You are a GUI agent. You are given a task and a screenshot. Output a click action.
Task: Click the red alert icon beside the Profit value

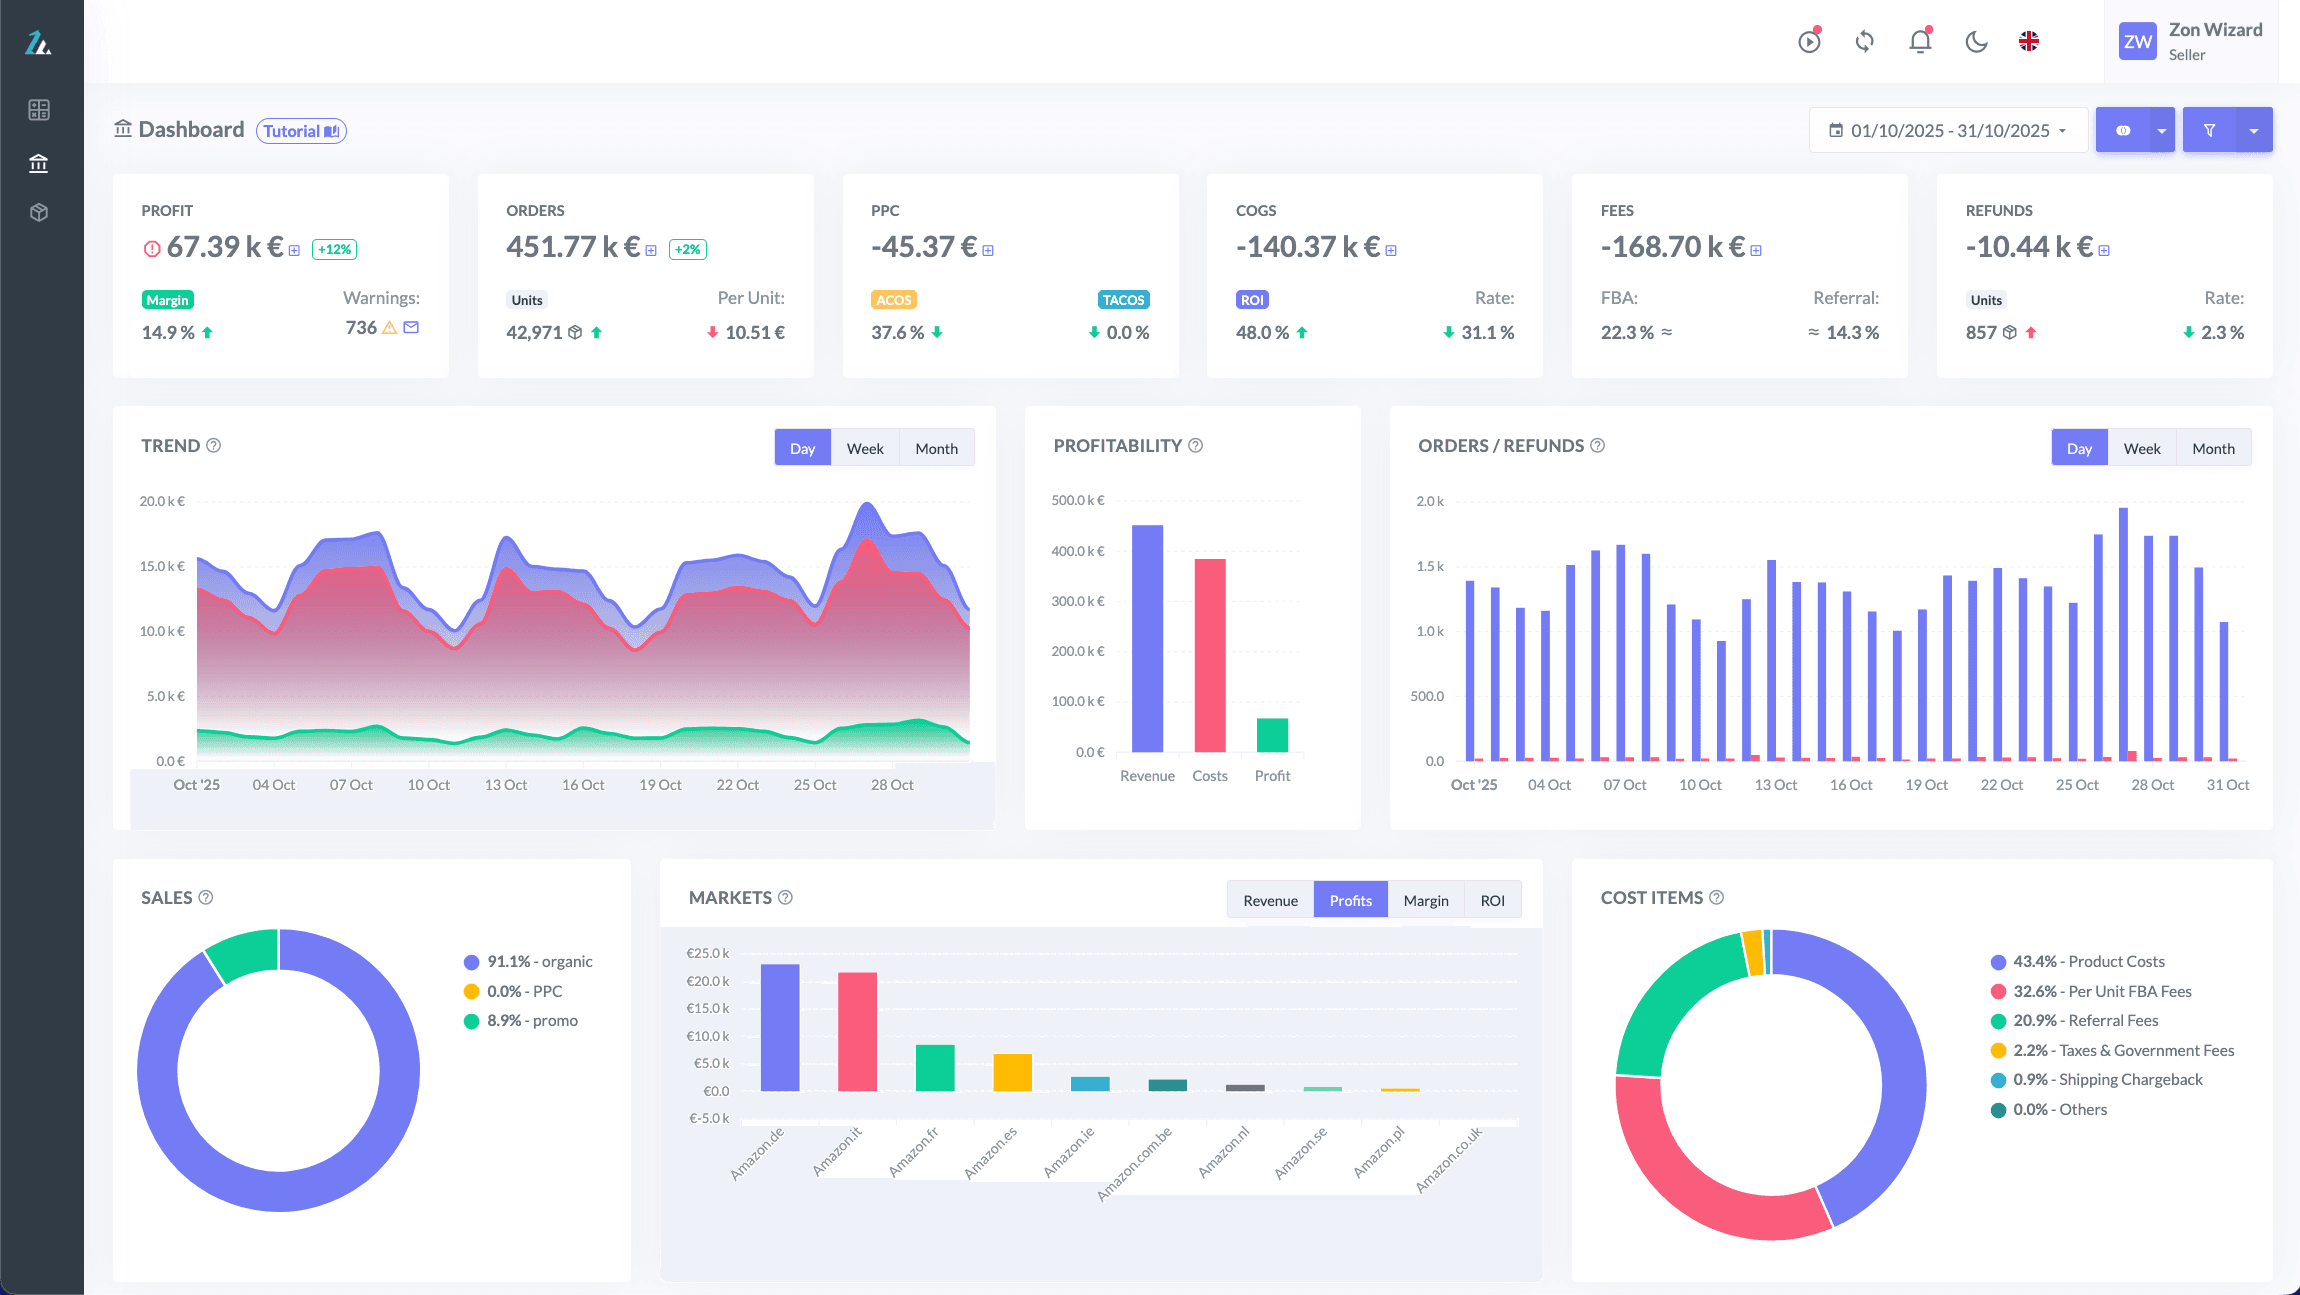[x=152, y=249]
